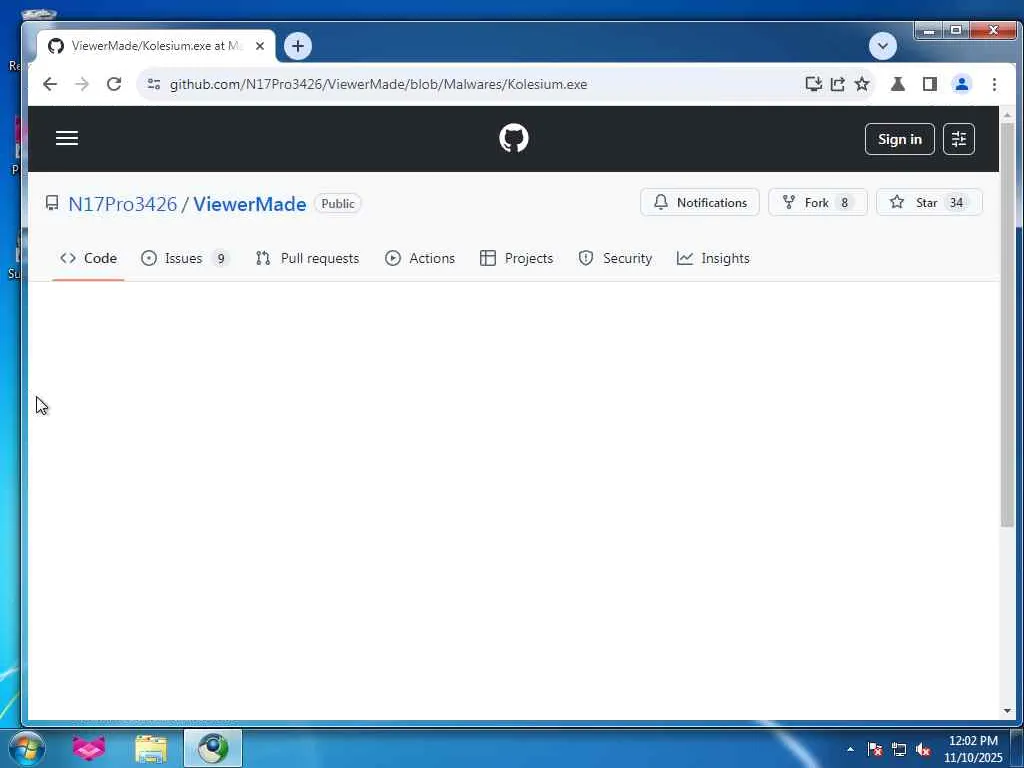Click the fork count 8
1024x768 pixels.
click(844, 203)
